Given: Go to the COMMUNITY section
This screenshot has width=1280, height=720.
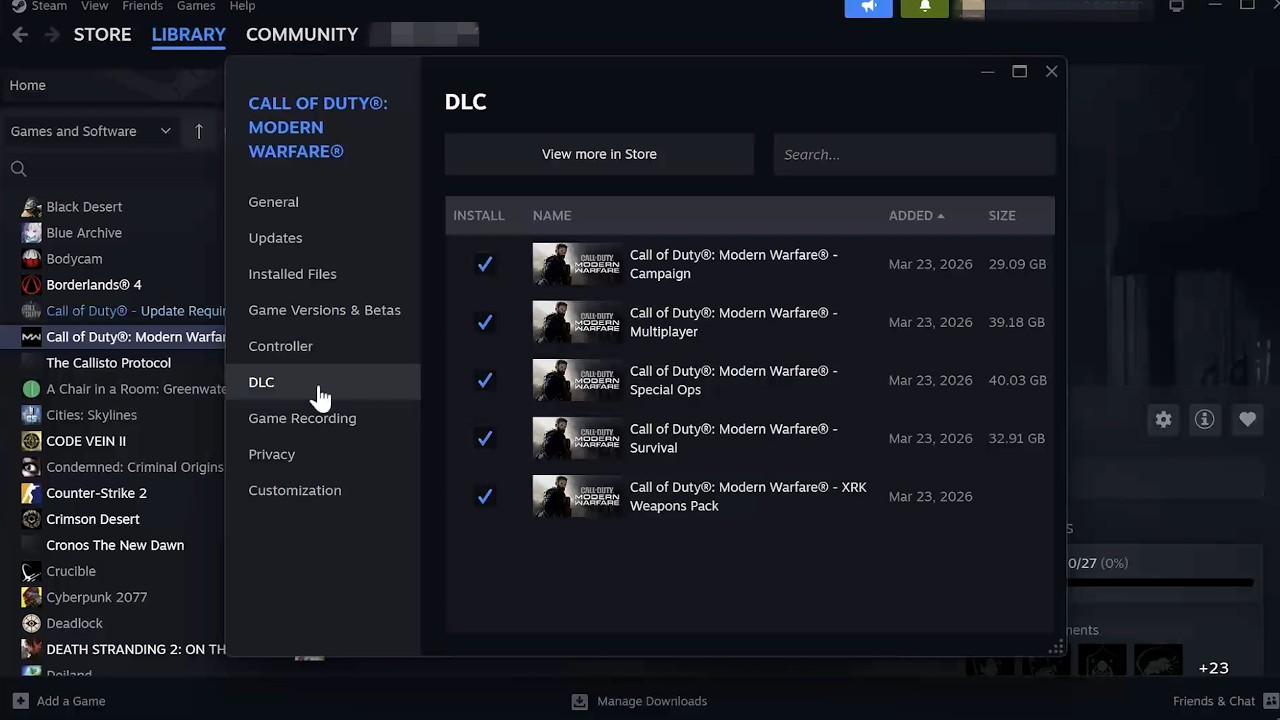Looking at the screenshot, I should (302, 34).
